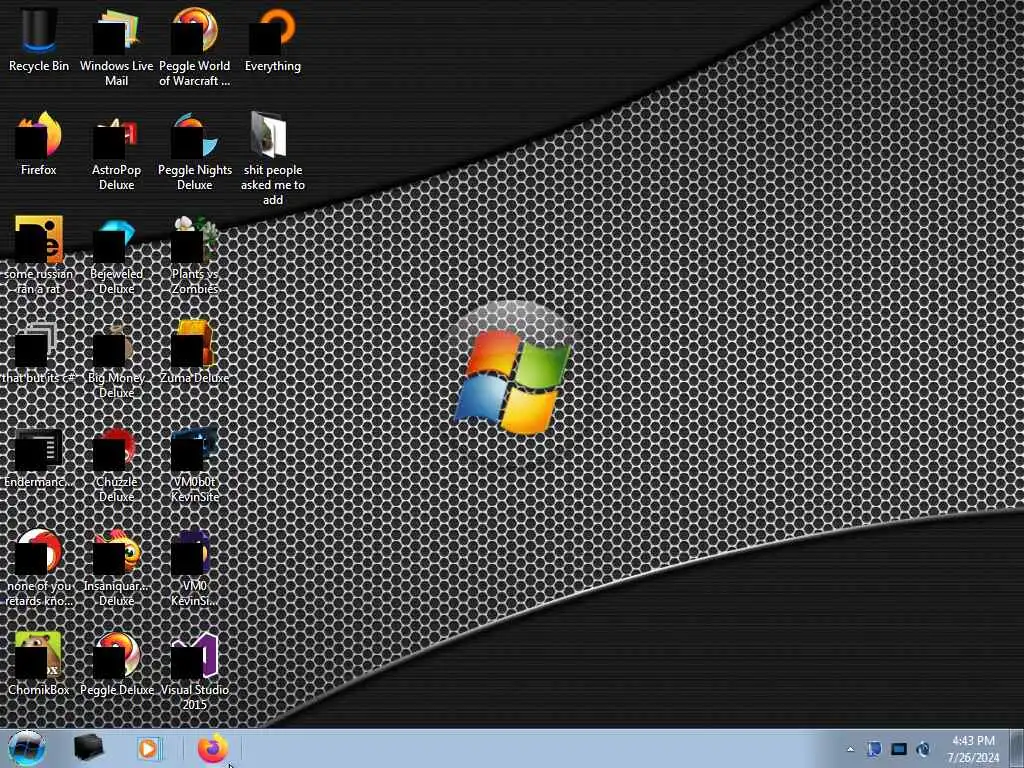This screenshot has height=768, width=1024.
Task: Select the Peggle Nights Deluxe icon
Action: pyautogui.click(x=195, y=150)
